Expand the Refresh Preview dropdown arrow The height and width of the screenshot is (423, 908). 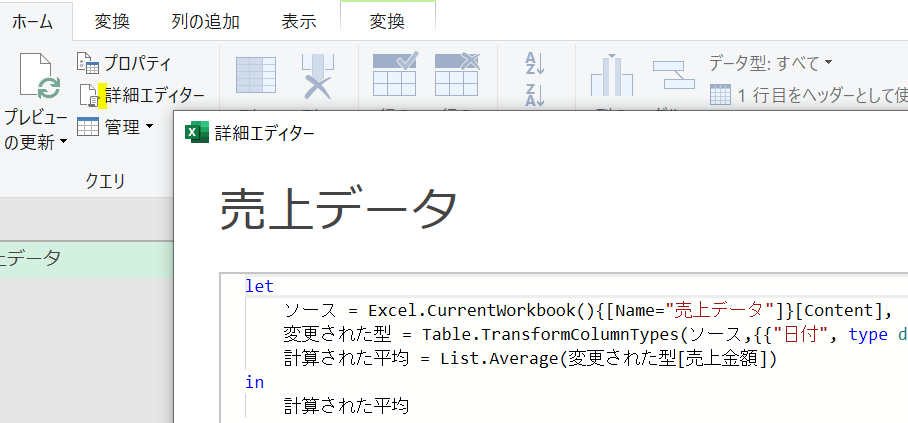[x=63, y=142]
